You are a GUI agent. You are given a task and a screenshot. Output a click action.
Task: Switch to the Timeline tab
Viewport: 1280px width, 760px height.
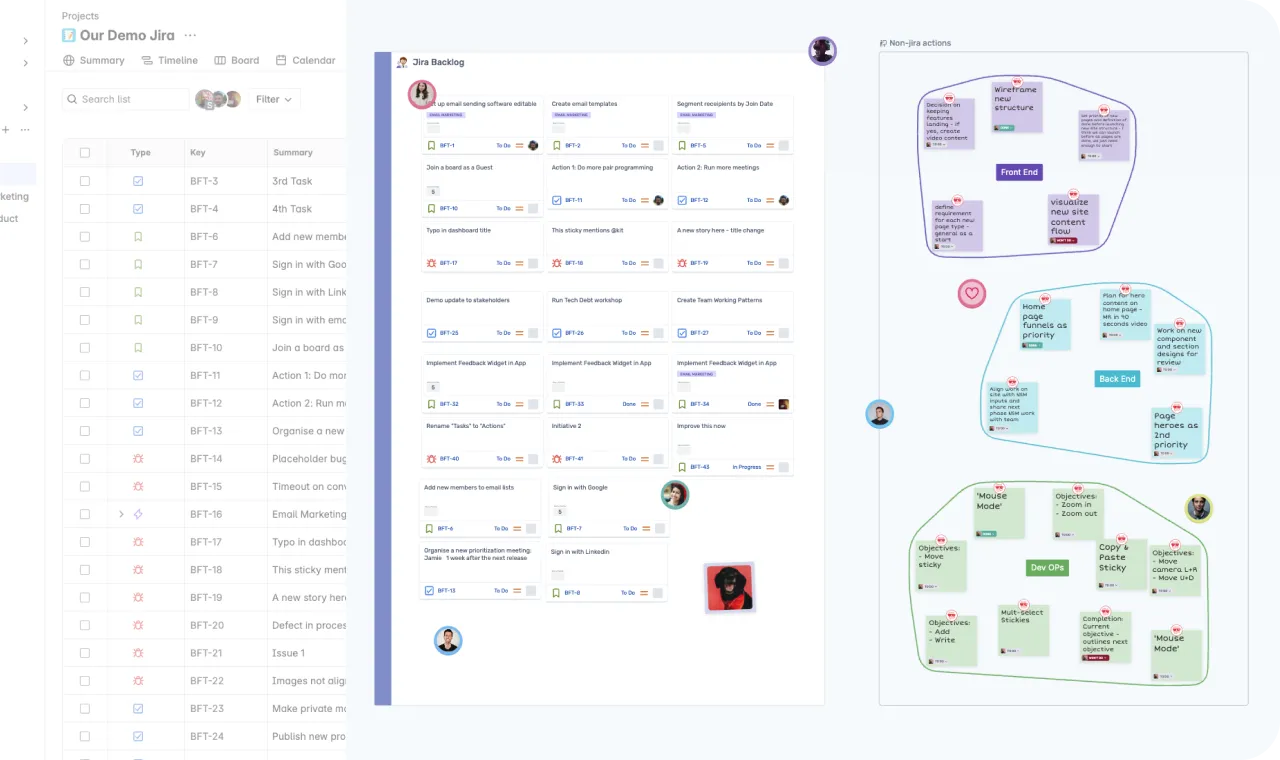pos(169,60)
